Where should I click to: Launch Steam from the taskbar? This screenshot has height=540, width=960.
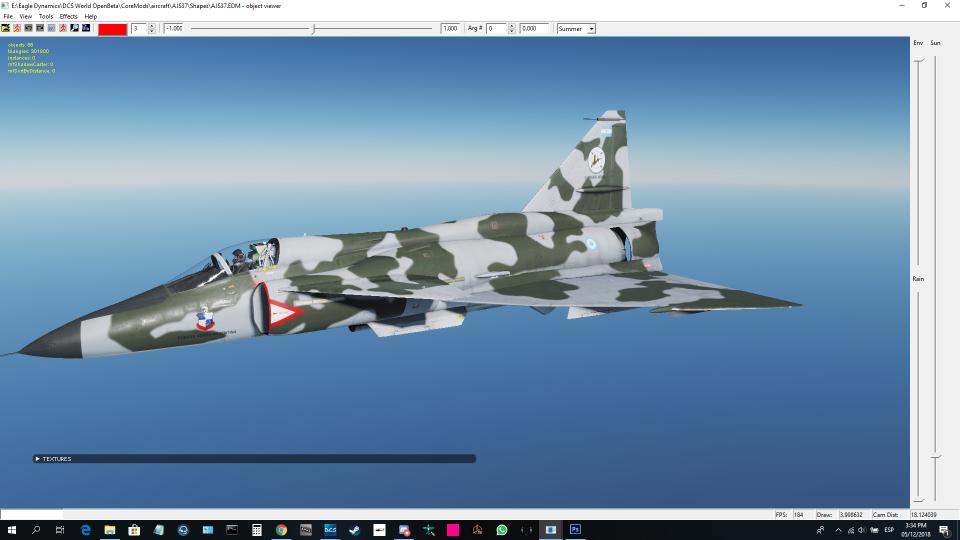355,530
